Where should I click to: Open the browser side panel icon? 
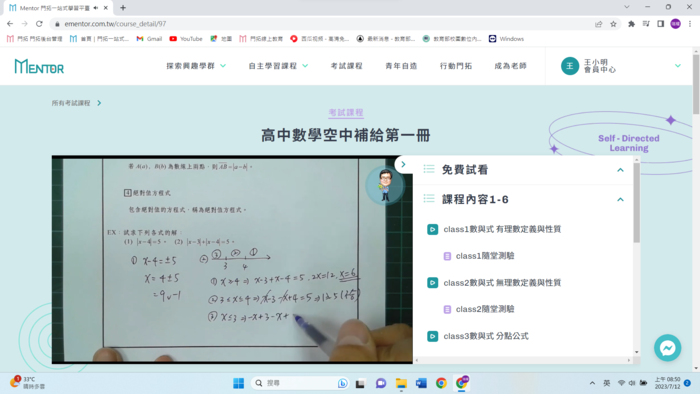pos(661,24)
